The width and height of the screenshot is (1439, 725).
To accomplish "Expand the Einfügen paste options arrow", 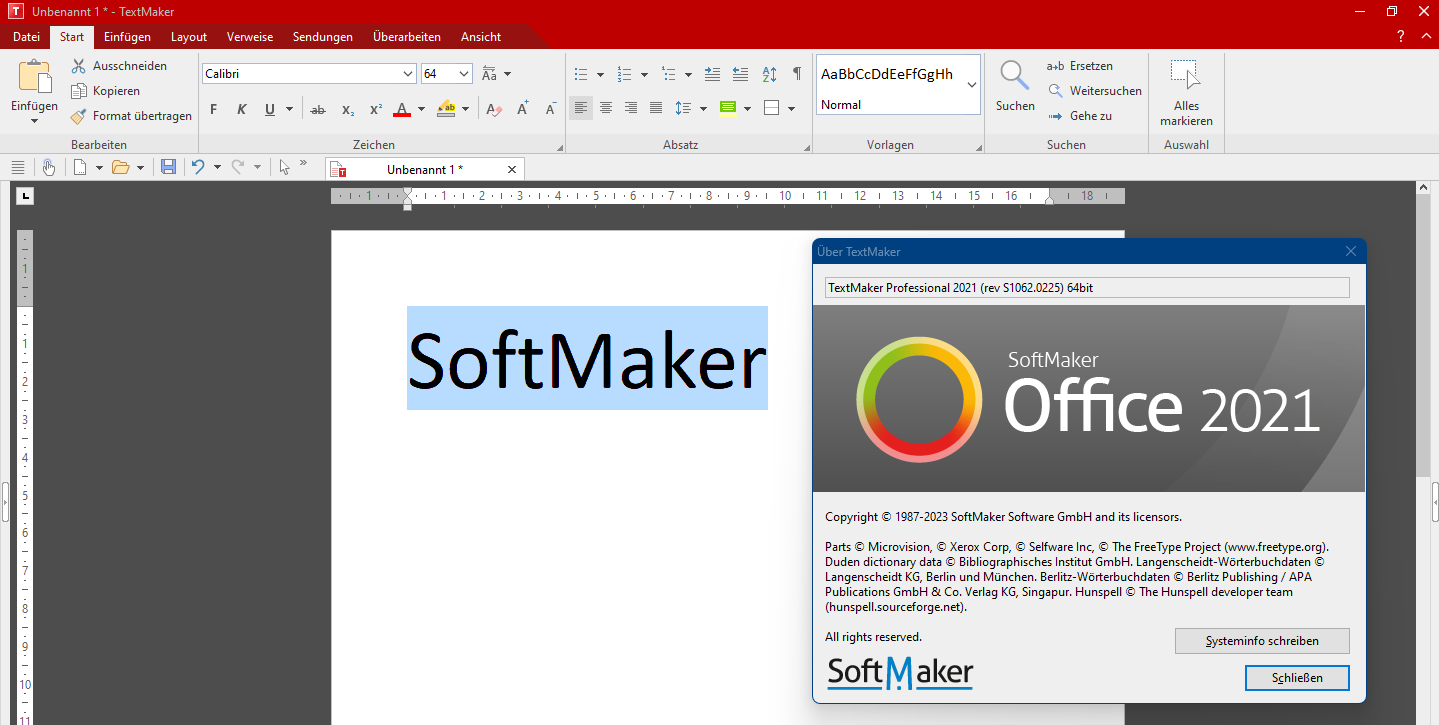I will click(x=34, y=121).
